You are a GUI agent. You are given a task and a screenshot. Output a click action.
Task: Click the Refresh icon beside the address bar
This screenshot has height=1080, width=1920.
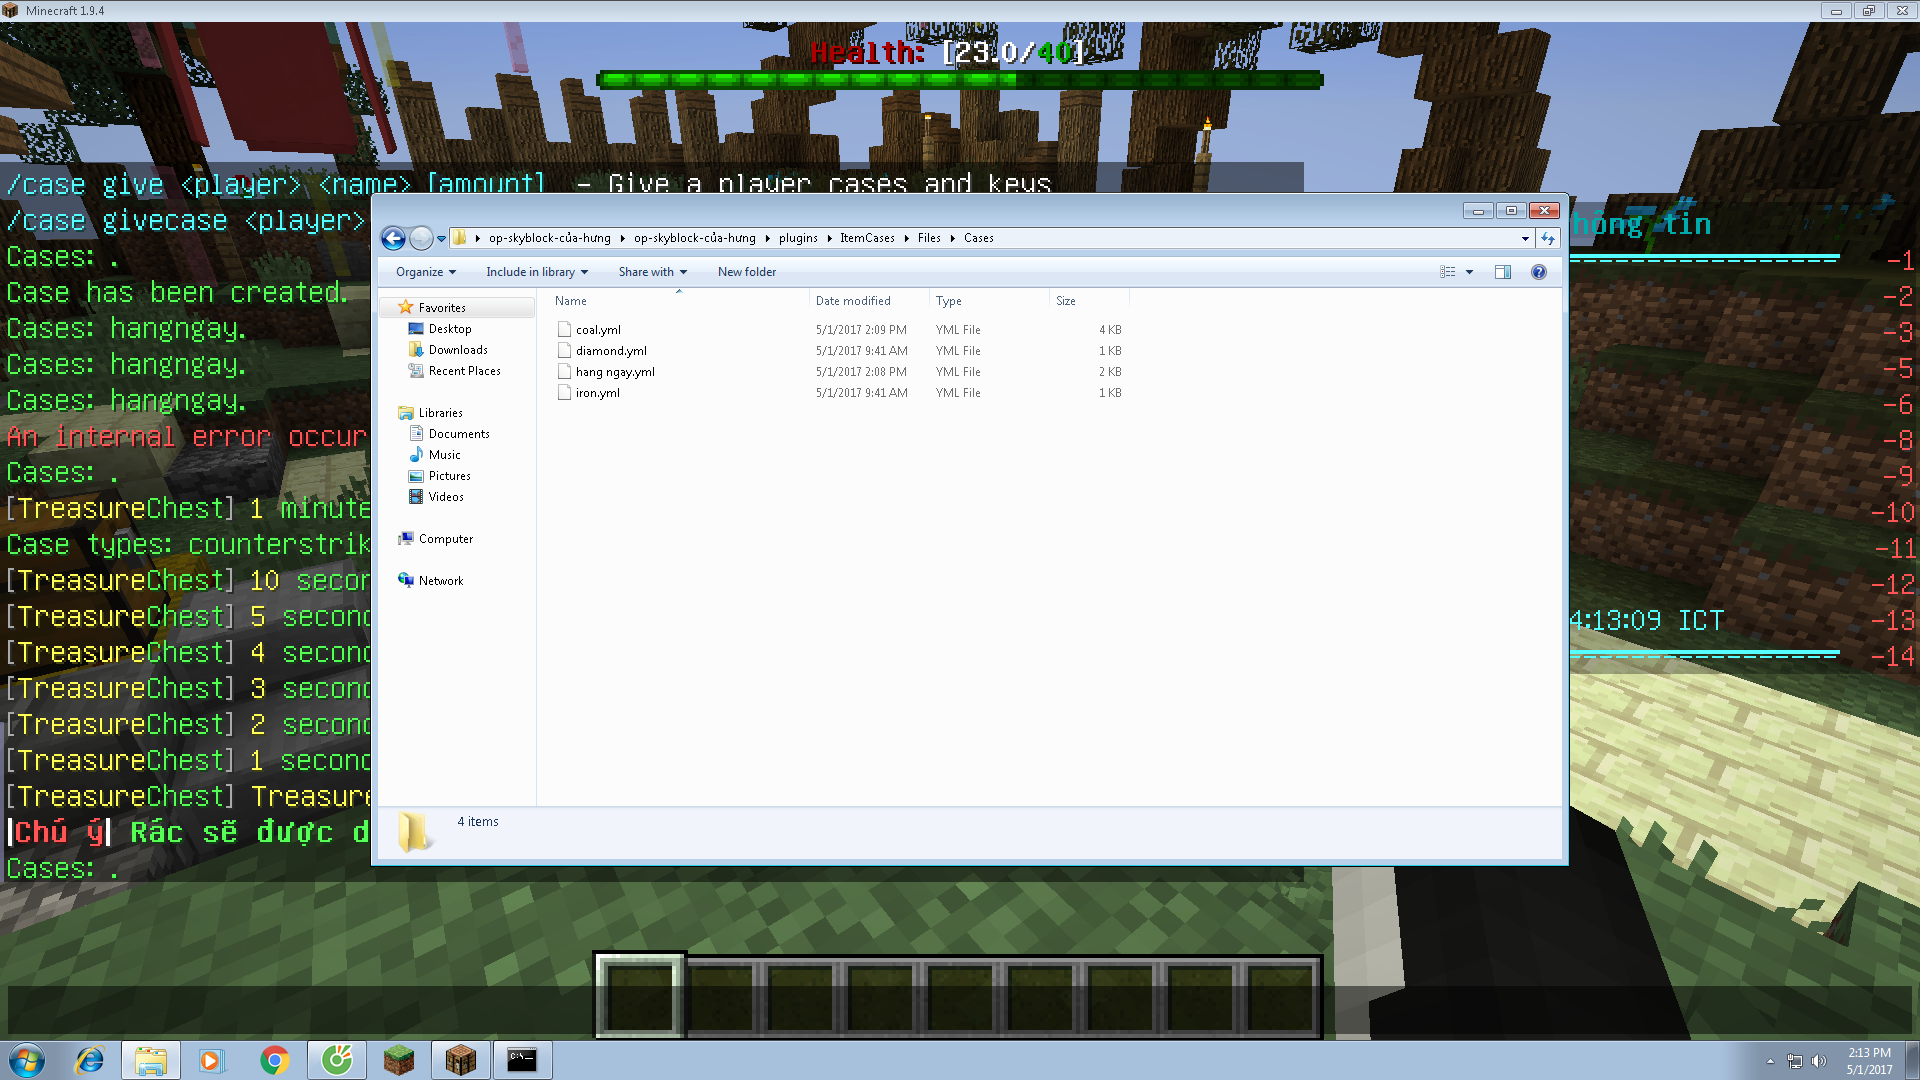point(1548,238)
